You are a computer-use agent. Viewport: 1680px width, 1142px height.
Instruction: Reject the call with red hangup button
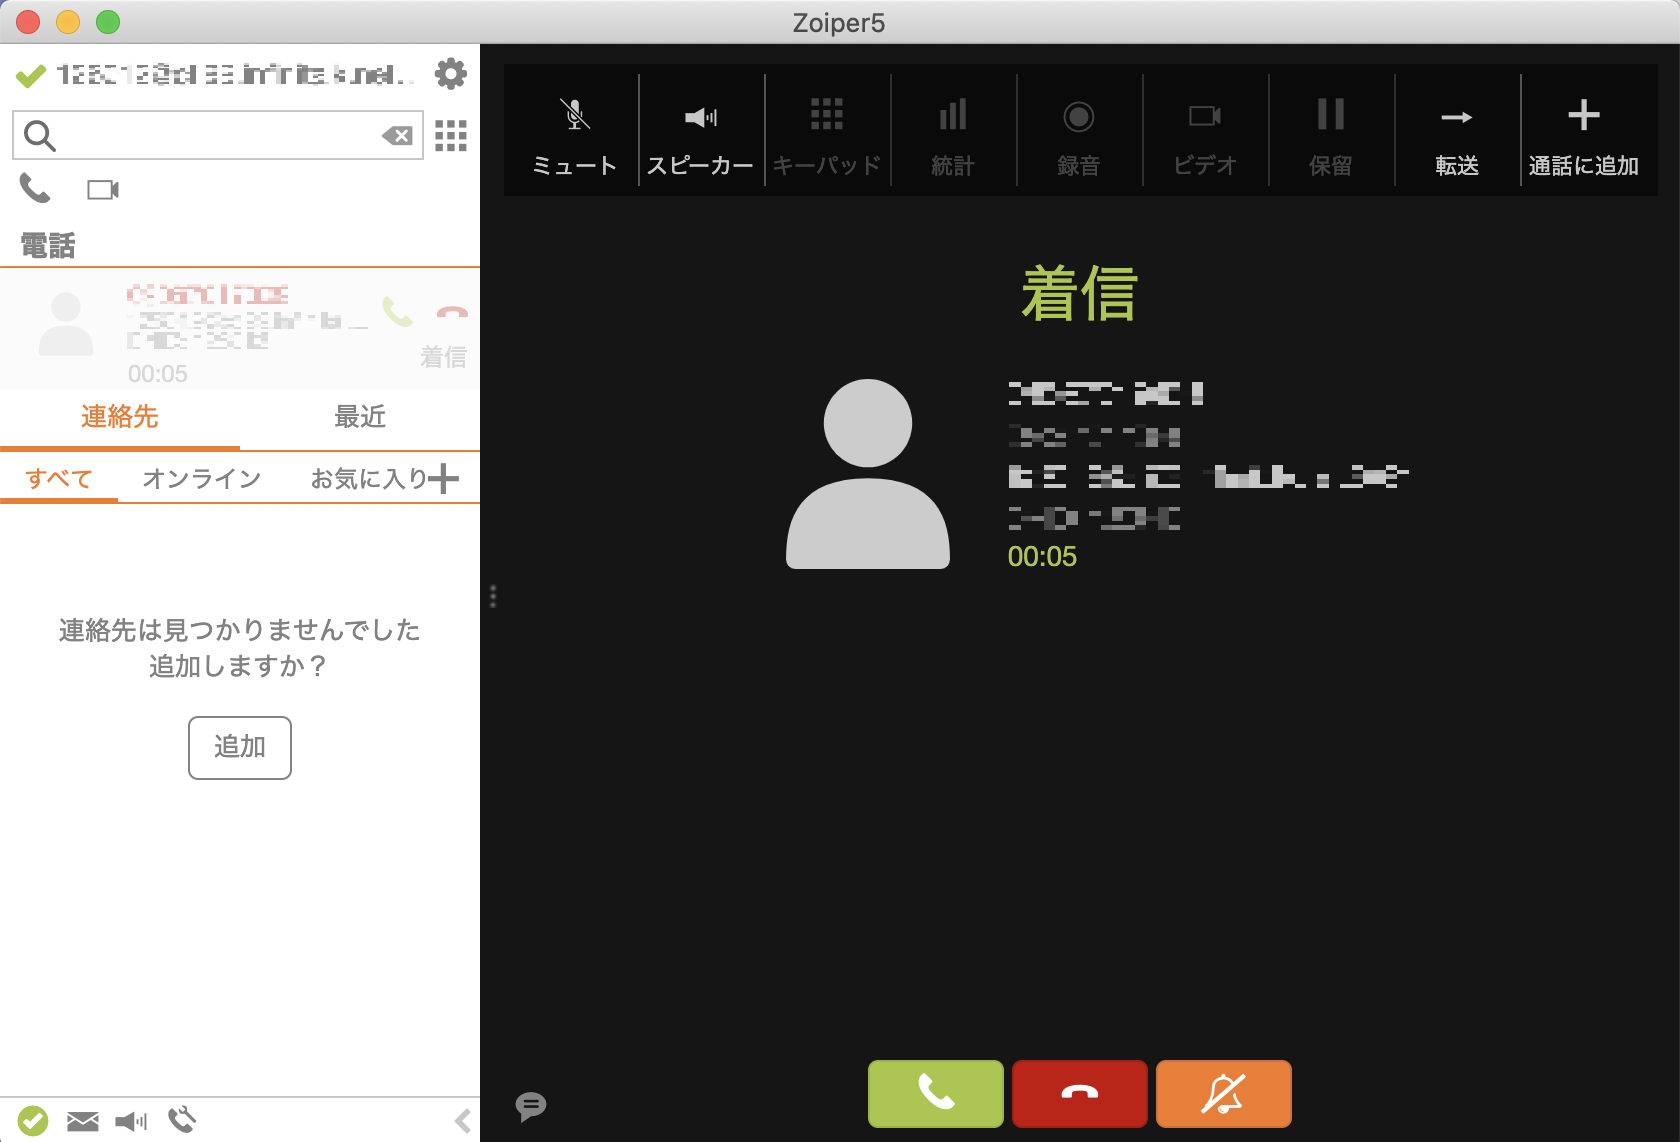coord(1079,1093)
